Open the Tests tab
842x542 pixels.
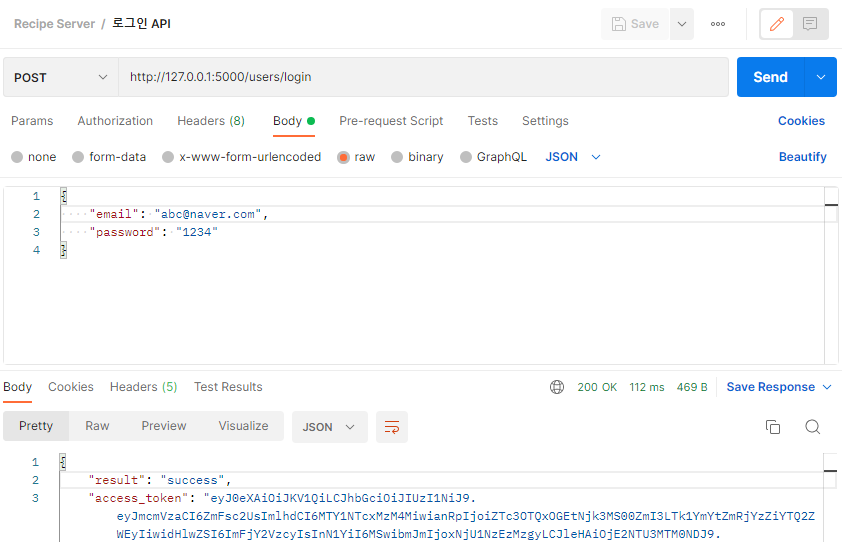(483, 121)
